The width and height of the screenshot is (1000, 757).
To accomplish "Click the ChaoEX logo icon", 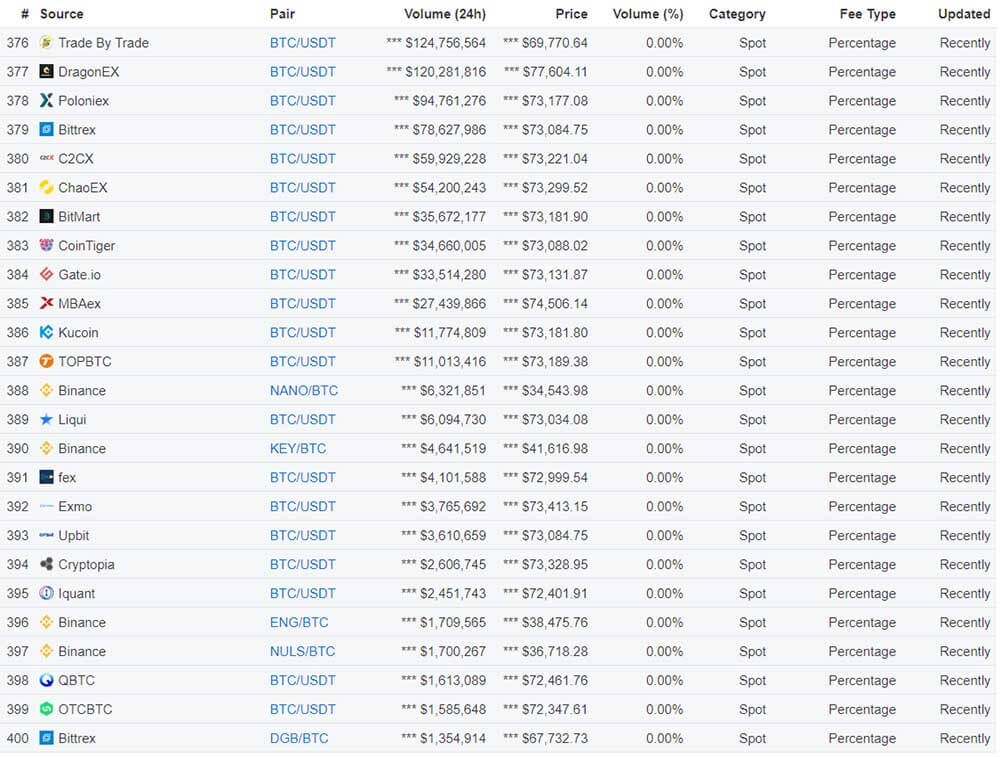I will tap(46, 187).
